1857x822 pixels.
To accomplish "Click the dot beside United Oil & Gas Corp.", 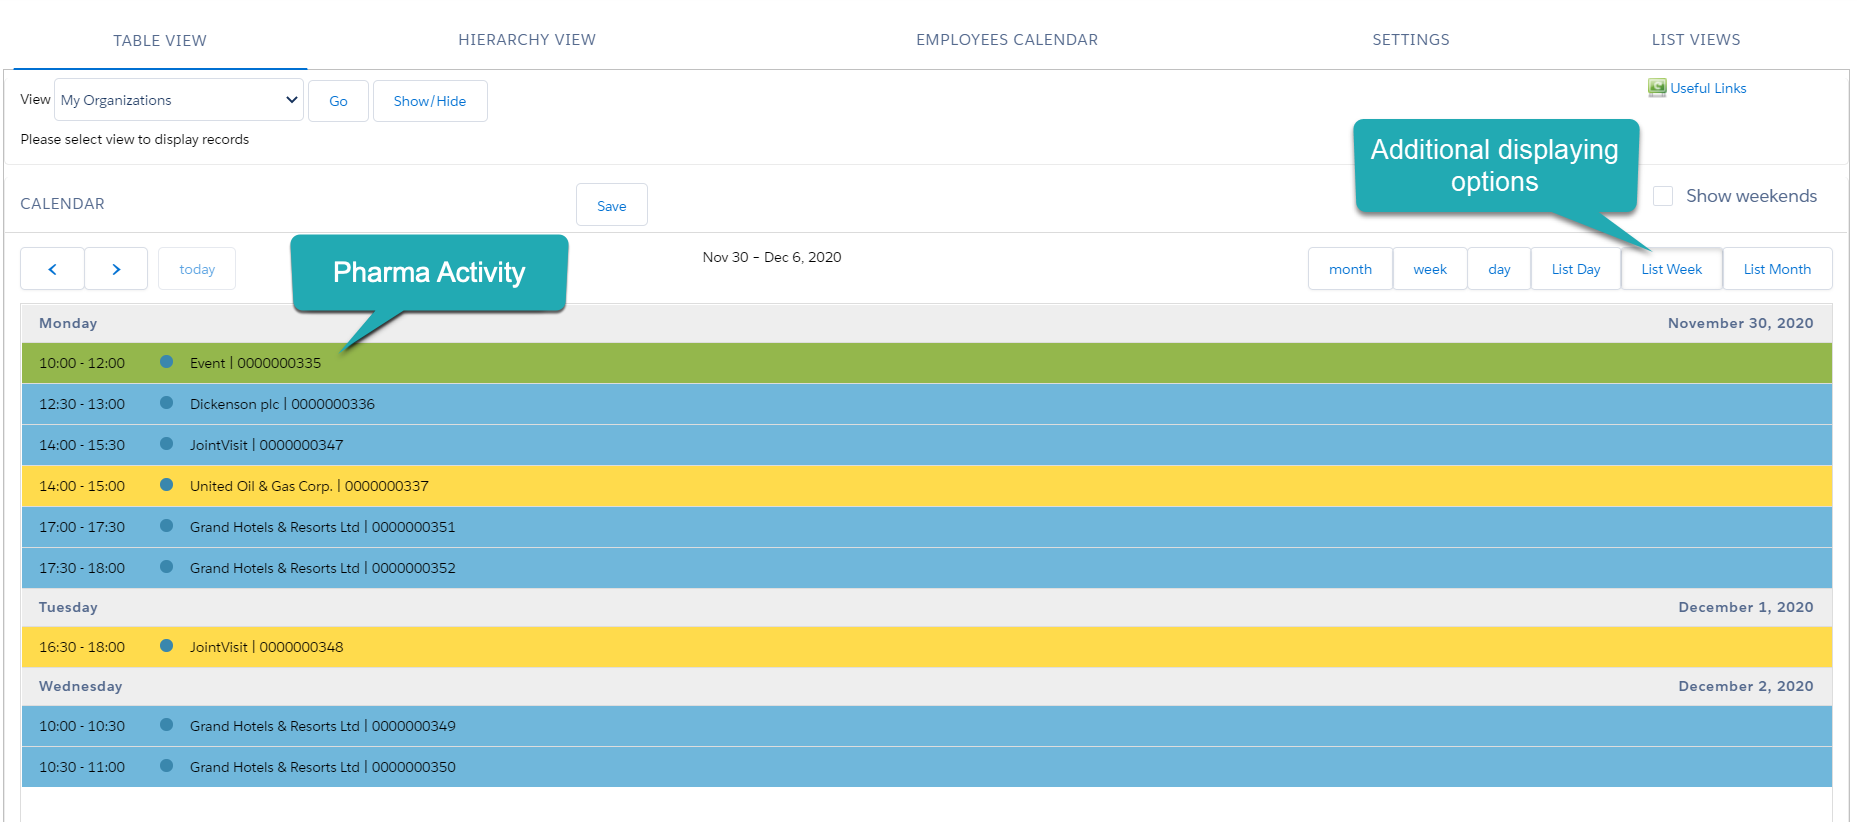I will point(167,485).
